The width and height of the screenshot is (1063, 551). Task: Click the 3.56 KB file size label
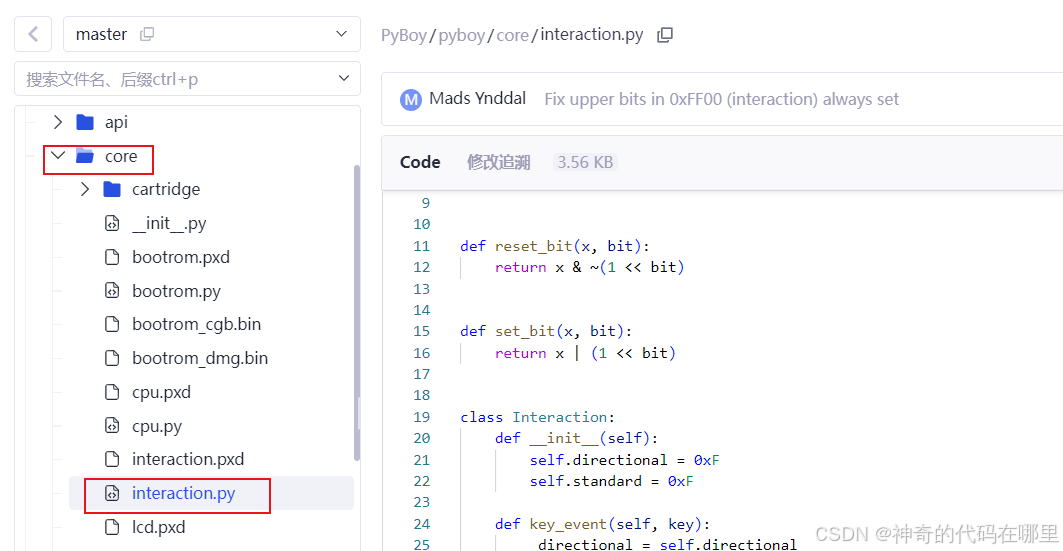pos(585,162)
